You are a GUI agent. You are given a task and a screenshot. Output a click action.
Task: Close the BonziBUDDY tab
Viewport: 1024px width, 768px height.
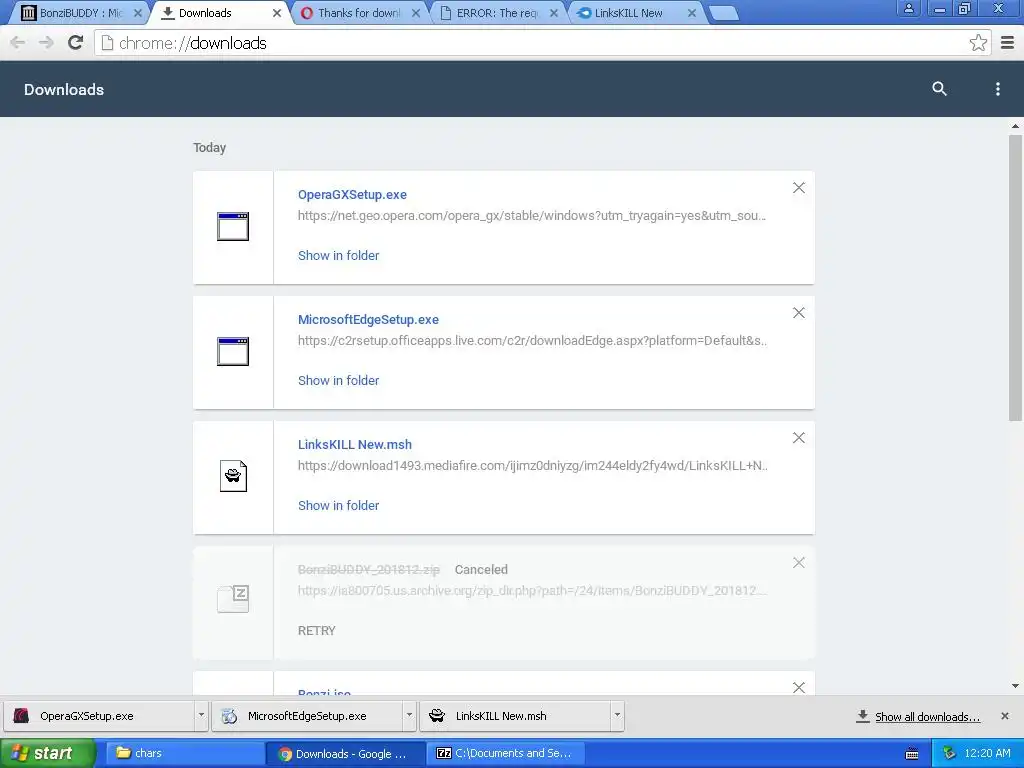point(138,13)
